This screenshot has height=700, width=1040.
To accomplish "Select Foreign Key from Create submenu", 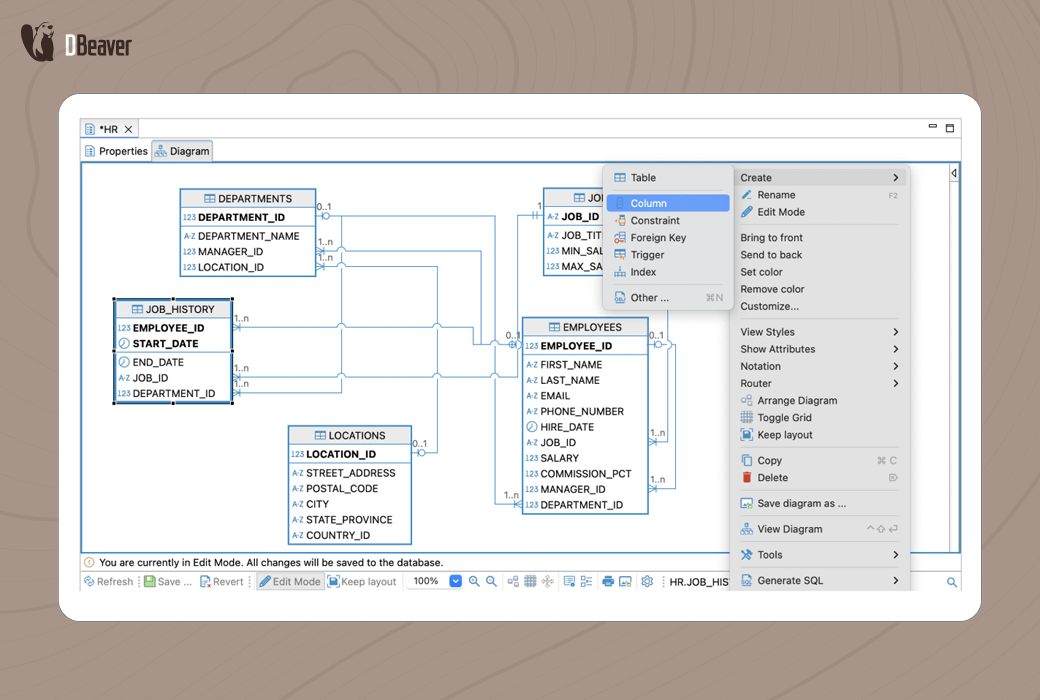I will click(x=658, y=238).
